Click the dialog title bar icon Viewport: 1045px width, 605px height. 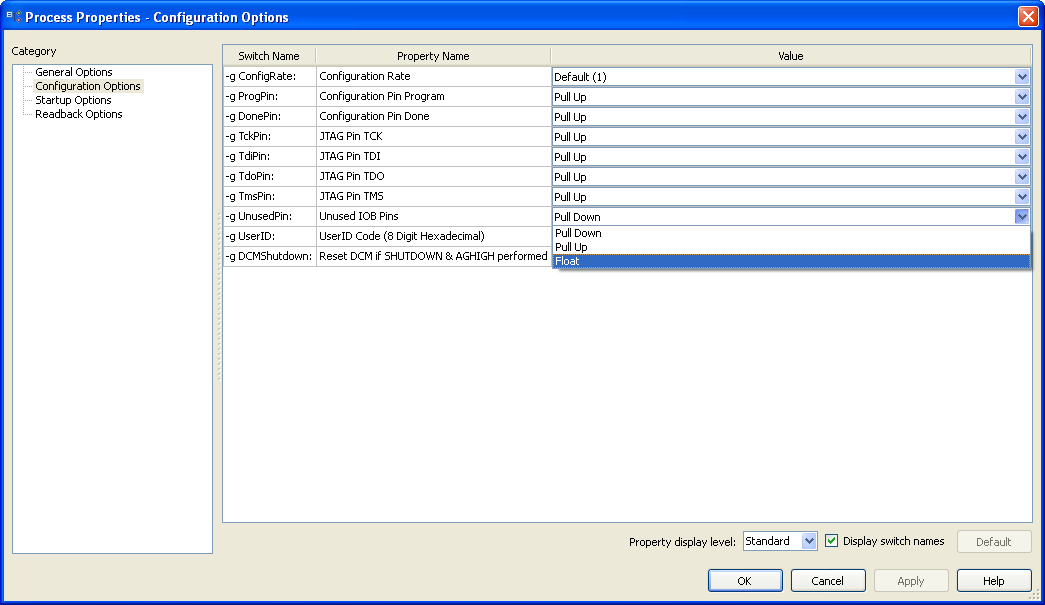tap(14, 17)
